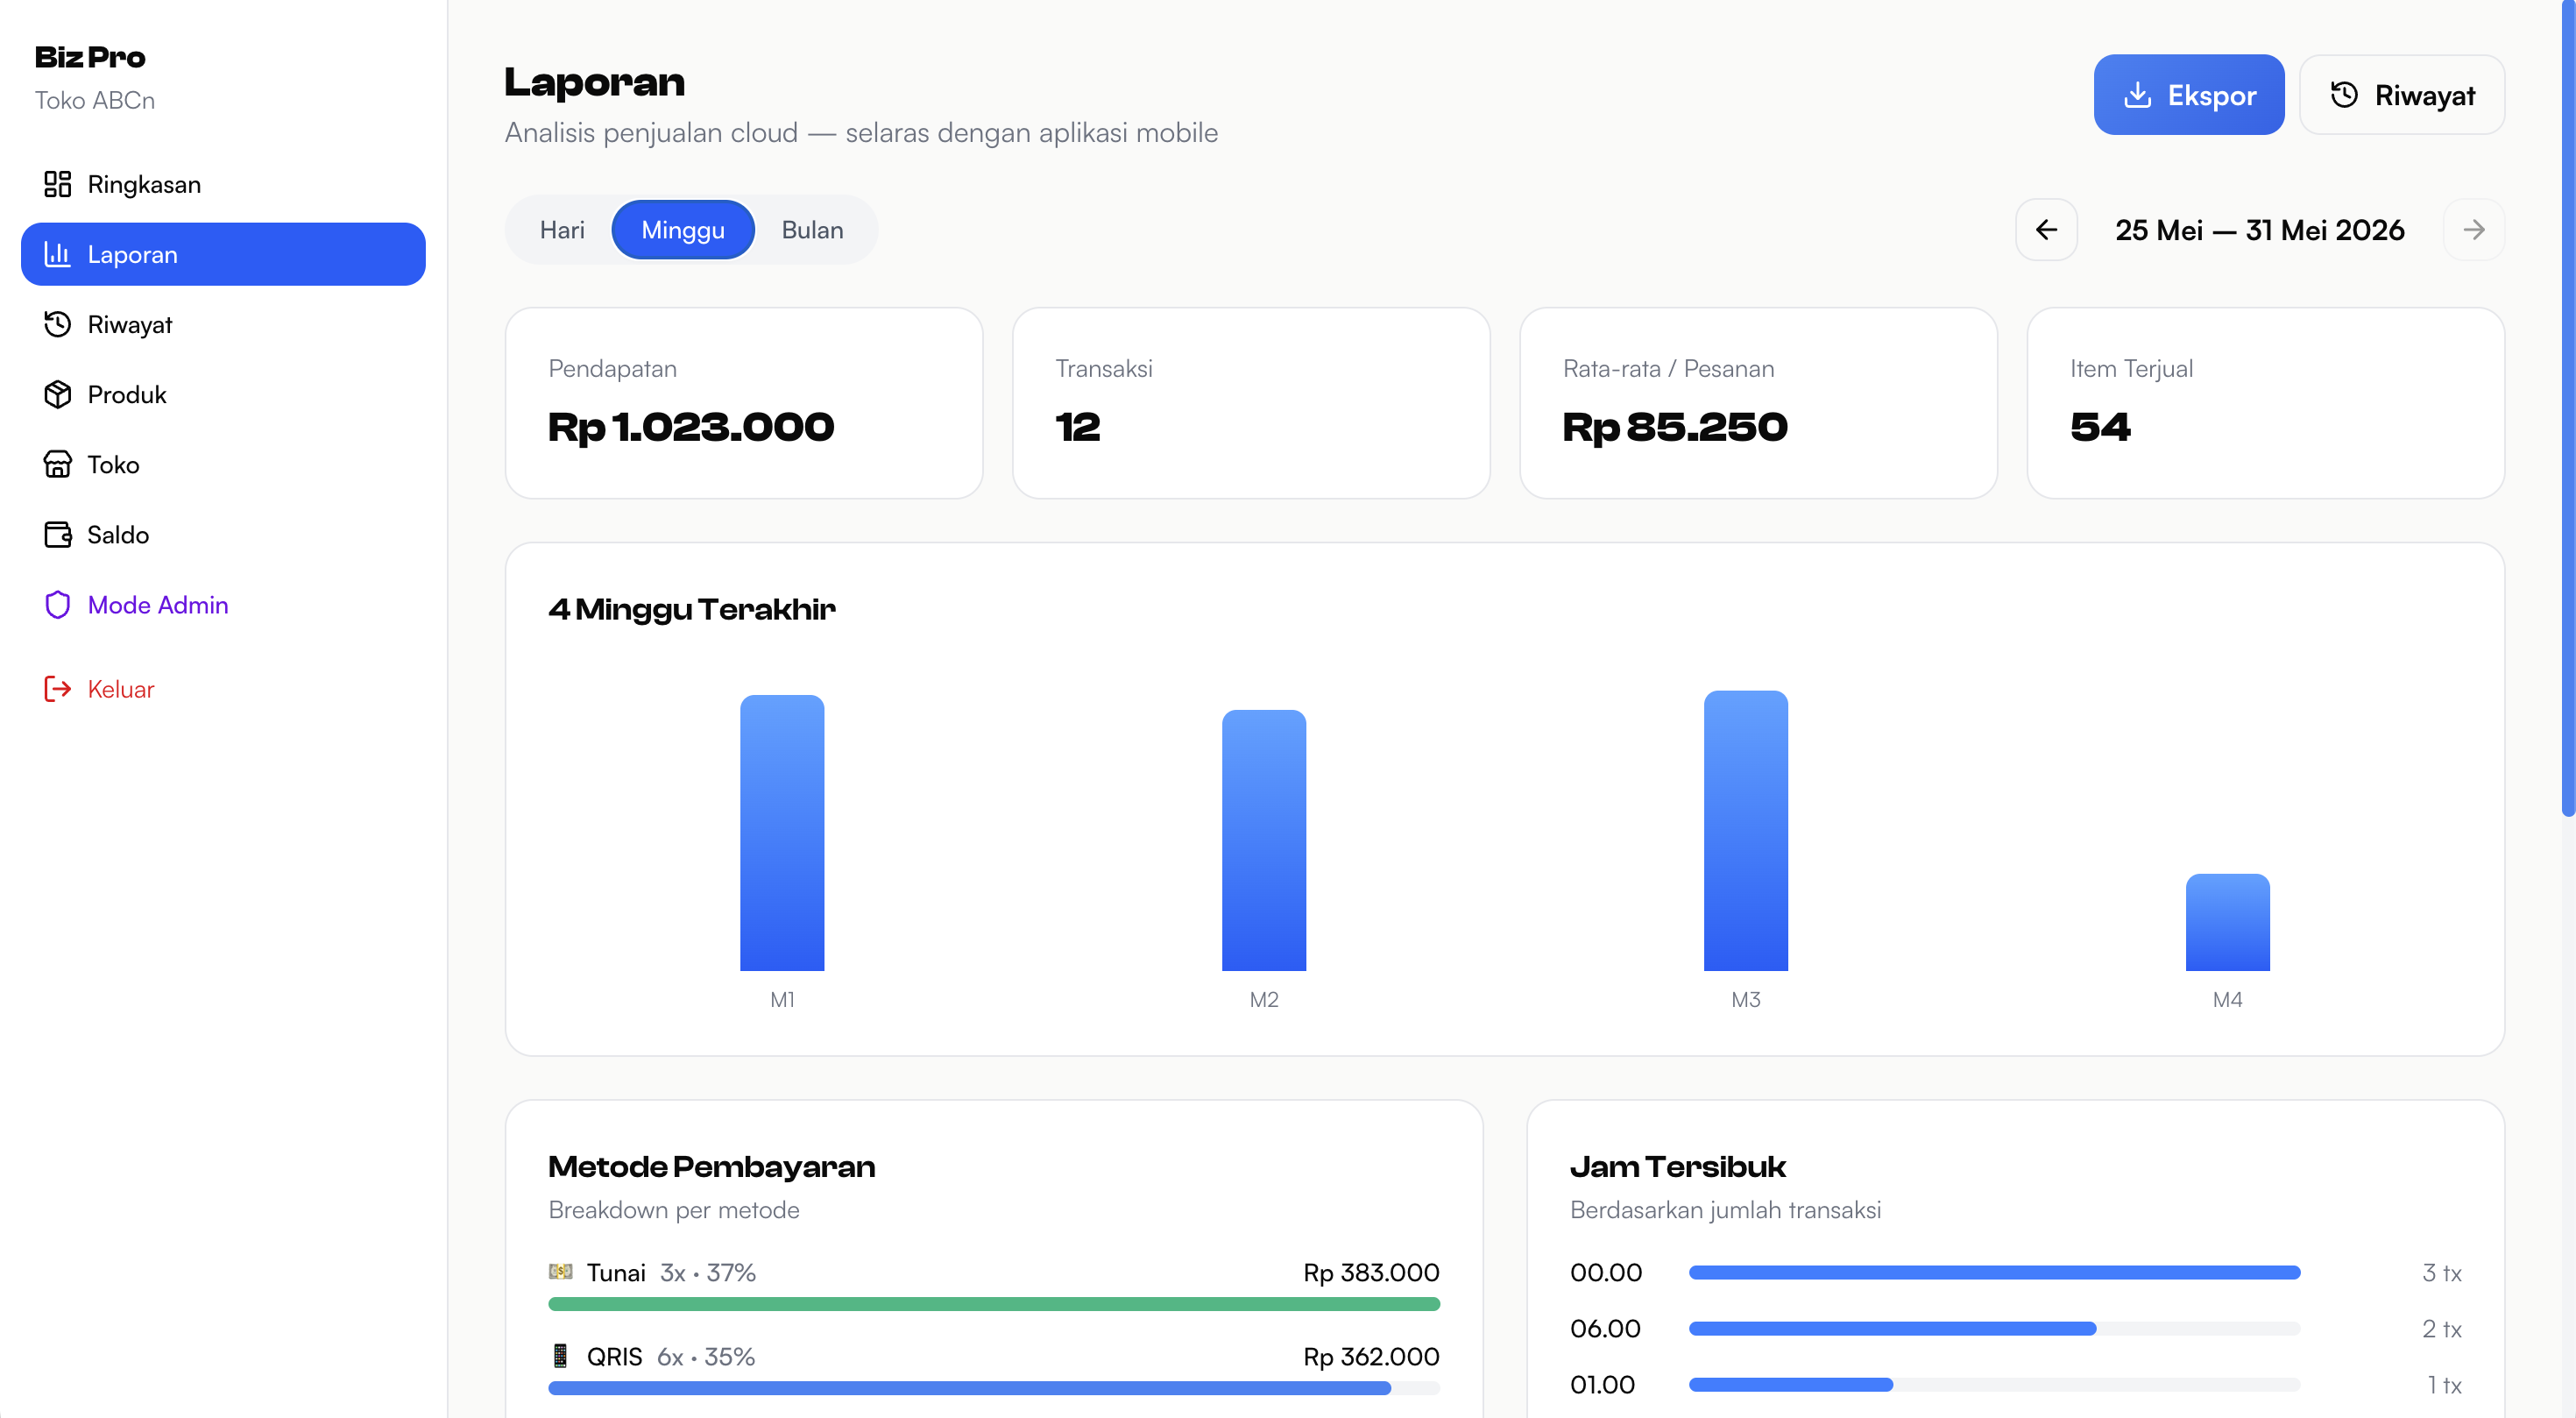Switch to Mode Admin
The height and width of the screenshot is (1418, 2576).
point(223,604)
